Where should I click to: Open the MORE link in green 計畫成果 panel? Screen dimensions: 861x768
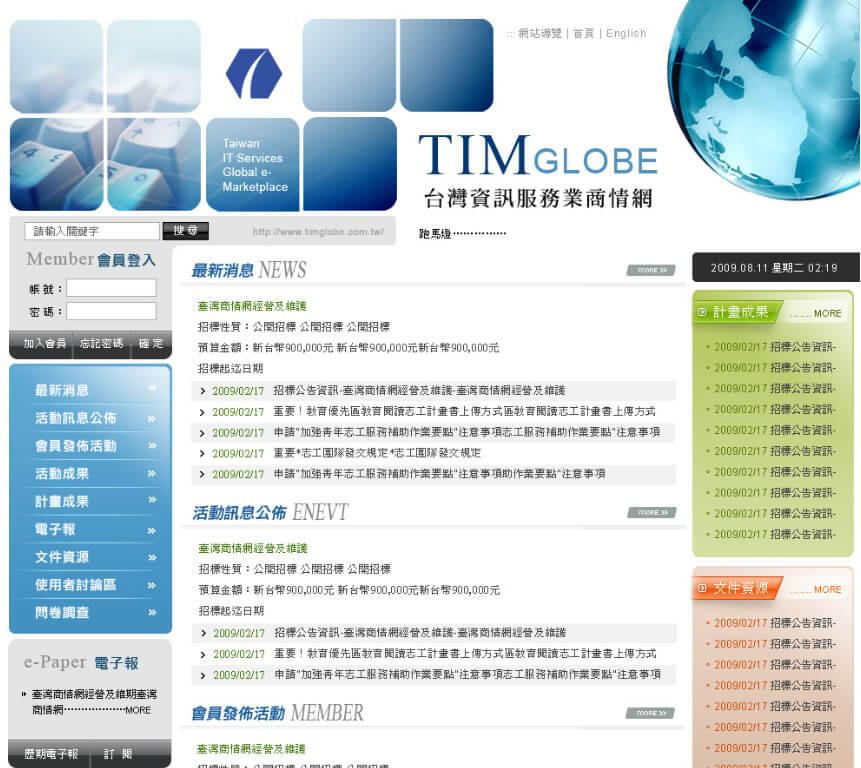coord(827,313)
